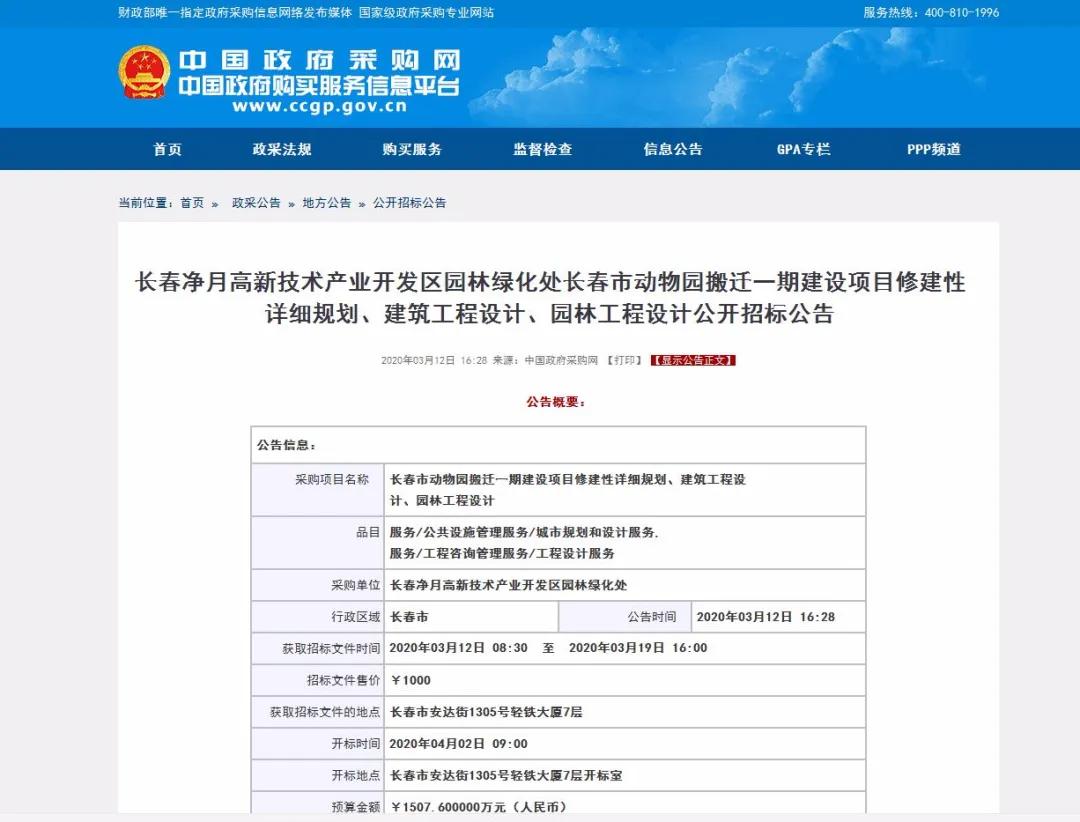Viewport: 1080px width, 822px height.
Task: Go to 地方公告 in the breadcrumb
Action: [326, 203]
